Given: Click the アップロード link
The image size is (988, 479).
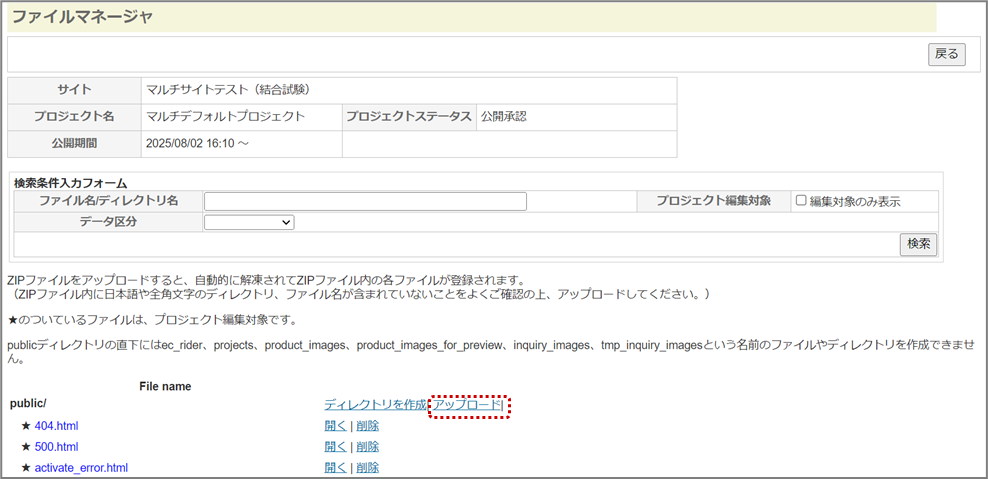Looking at the screenshot, I should coord(467,404).
